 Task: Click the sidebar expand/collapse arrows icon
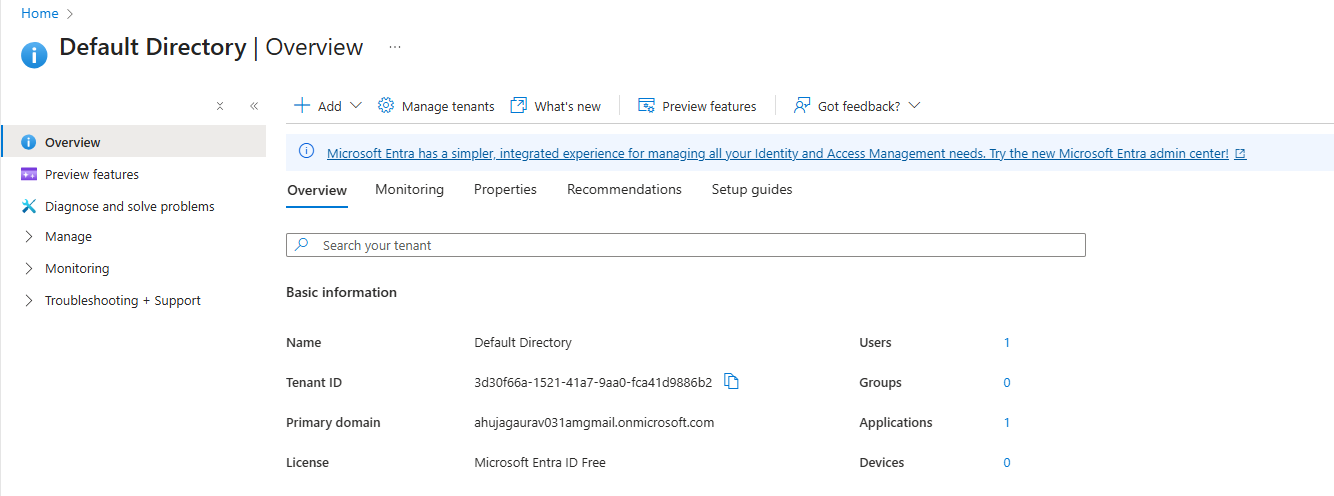pos(220,106)
